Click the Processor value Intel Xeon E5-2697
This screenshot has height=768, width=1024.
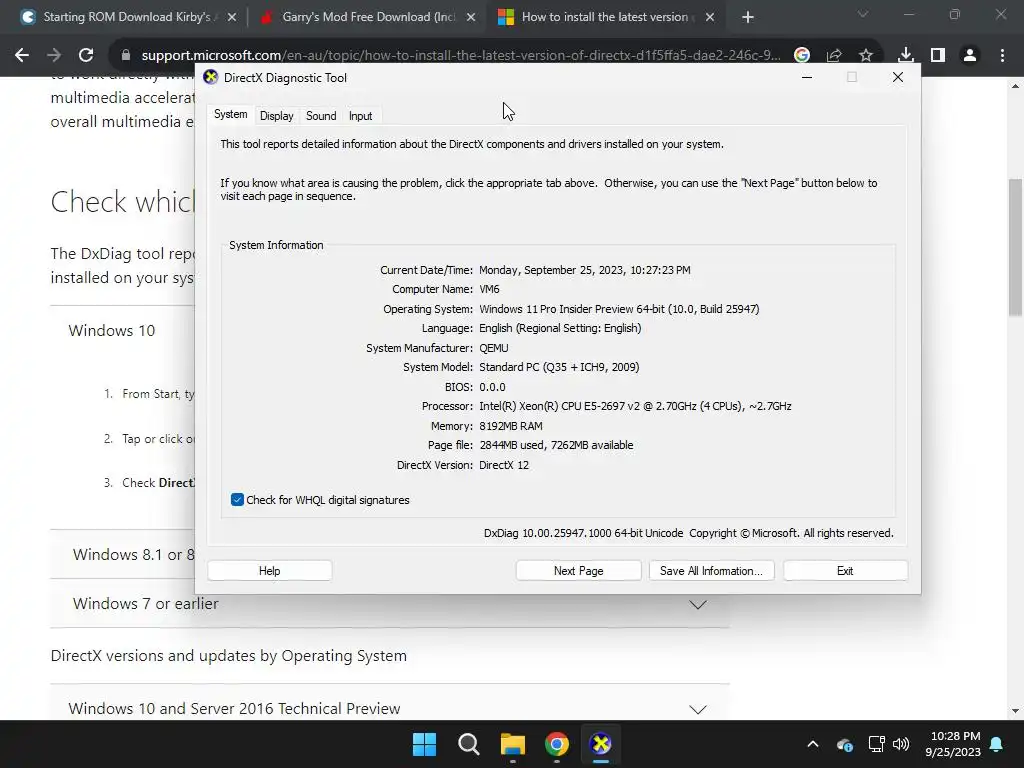(x=635, y=406)
